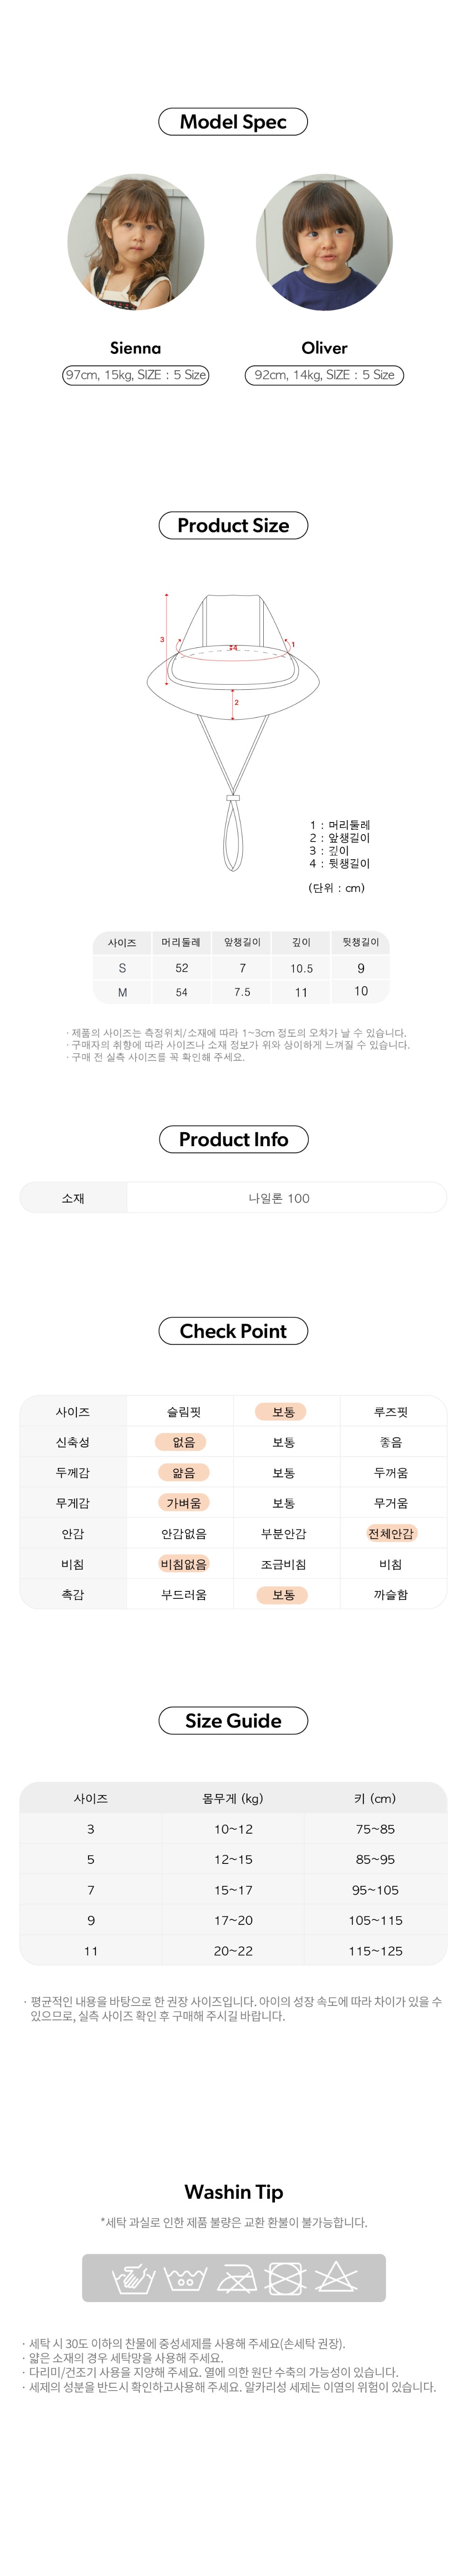Viewport: 466px width, 2576px height.
Task: Open Sienna's model photo
Action: pyautogui.click(x=135, y=243)
